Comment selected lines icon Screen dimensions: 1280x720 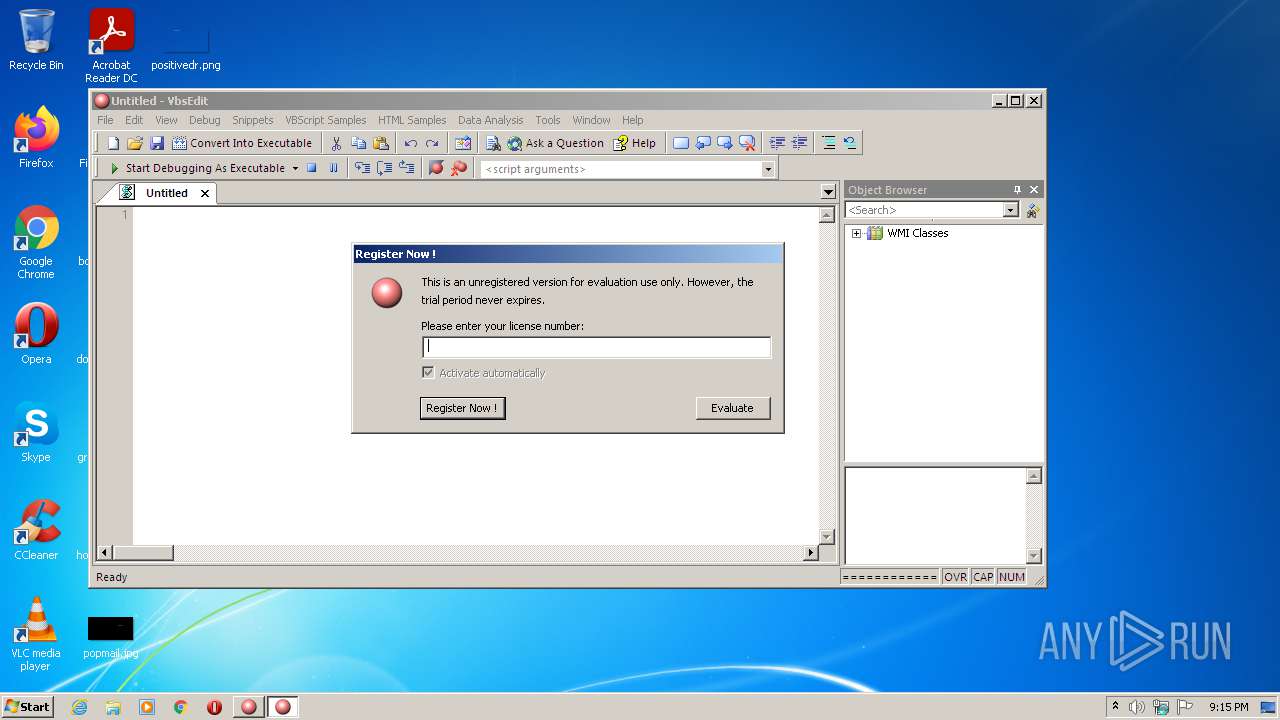click(828, 143)
